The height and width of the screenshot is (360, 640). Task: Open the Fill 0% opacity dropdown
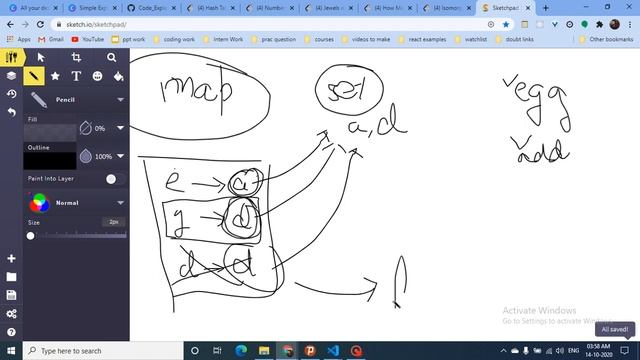pos(120,128)
